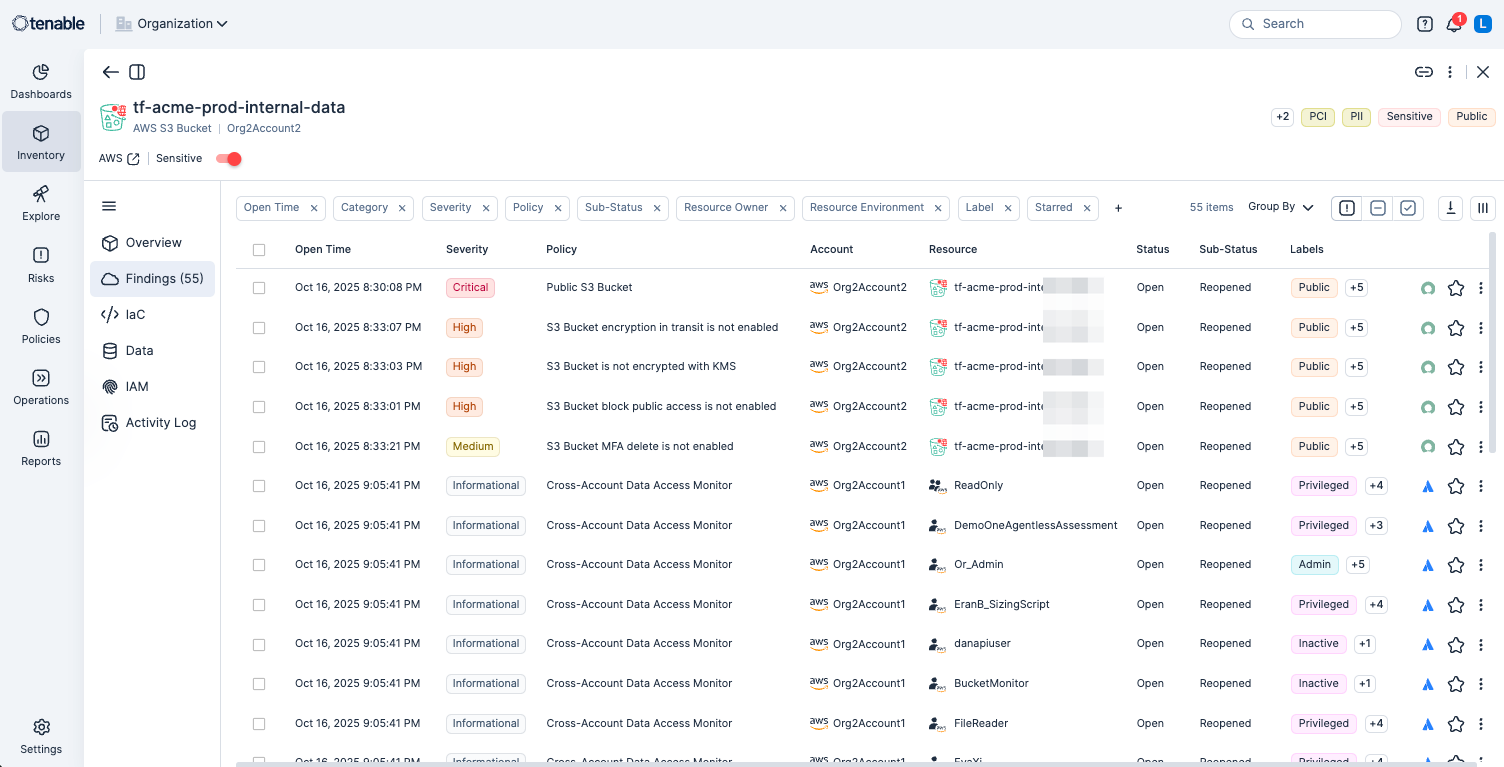The image size is (1504, 767).
Task: Open the AWS external console link
Action: tap(133, 159)
